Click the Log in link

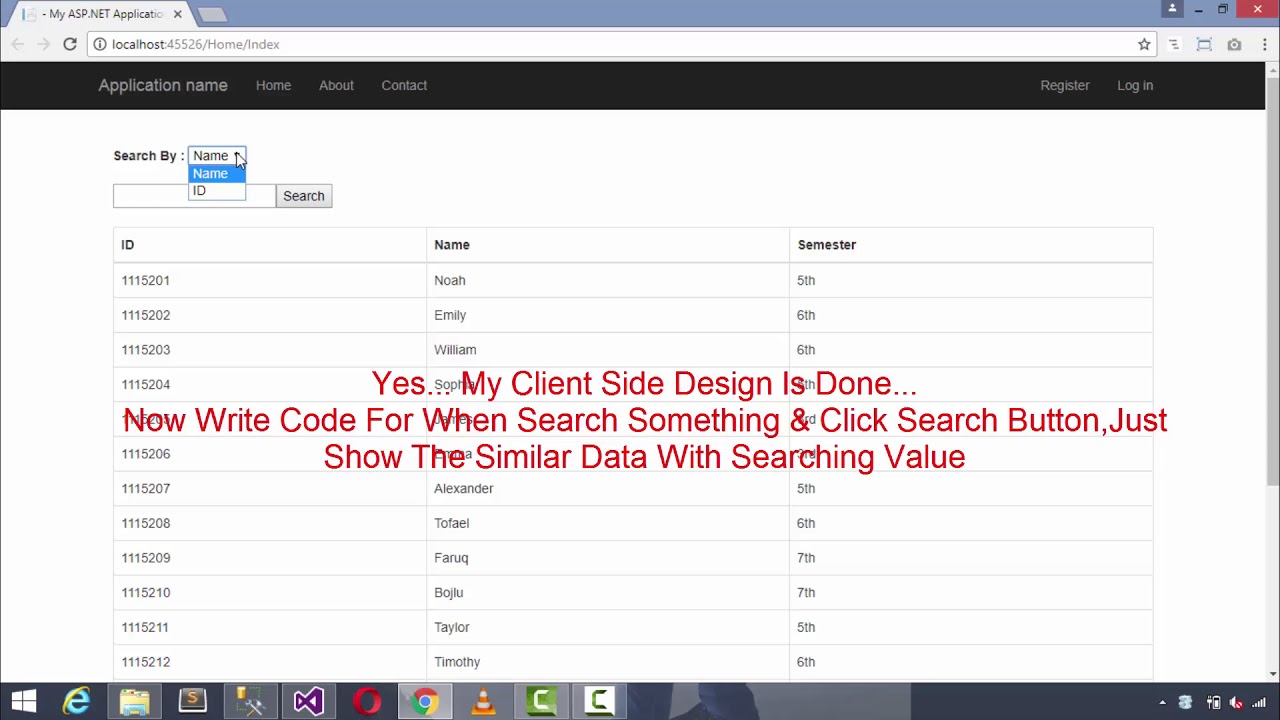pos(1135,85)
